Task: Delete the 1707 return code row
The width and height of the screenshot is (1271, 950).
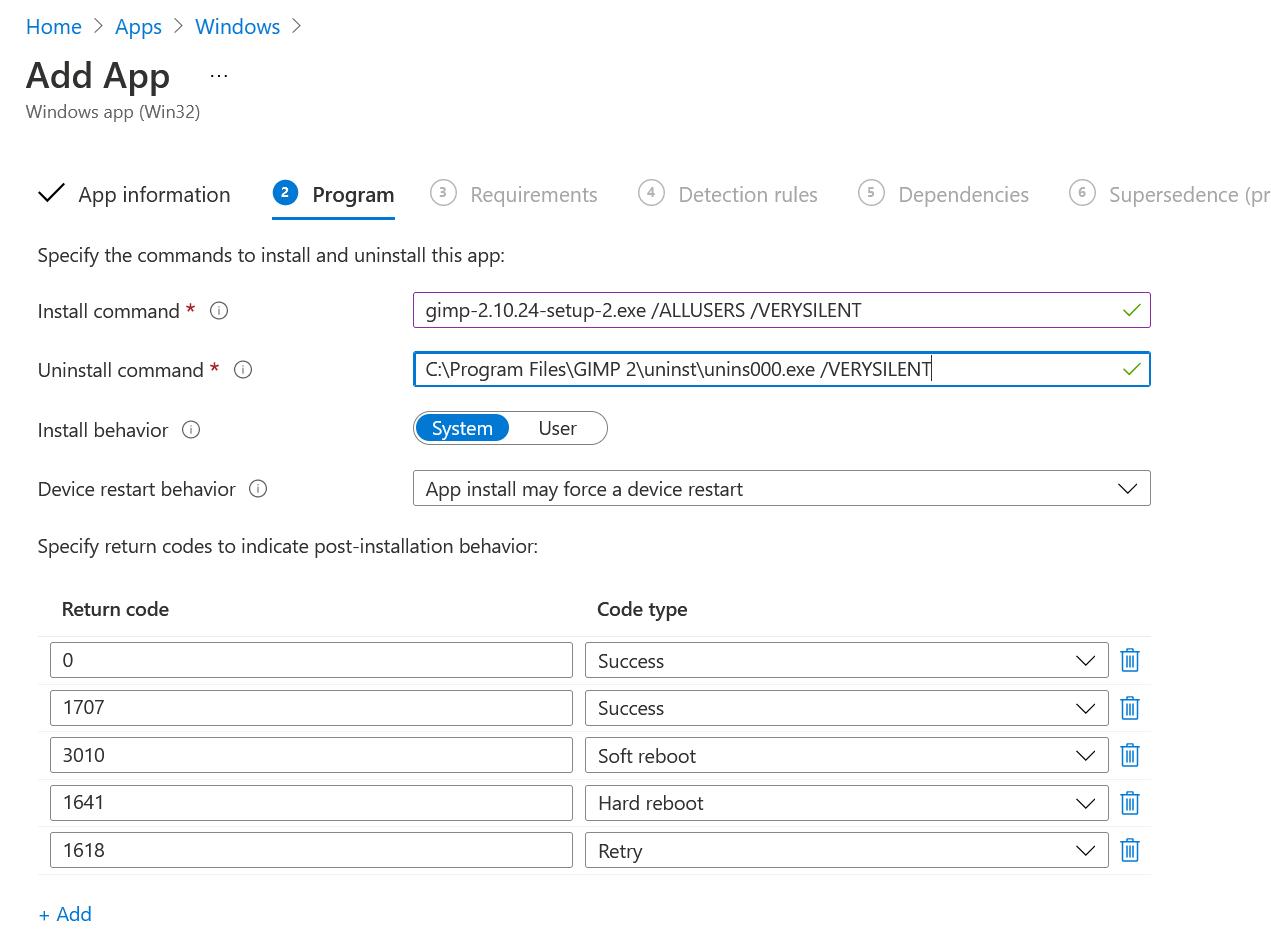Action: [1130, 708]
